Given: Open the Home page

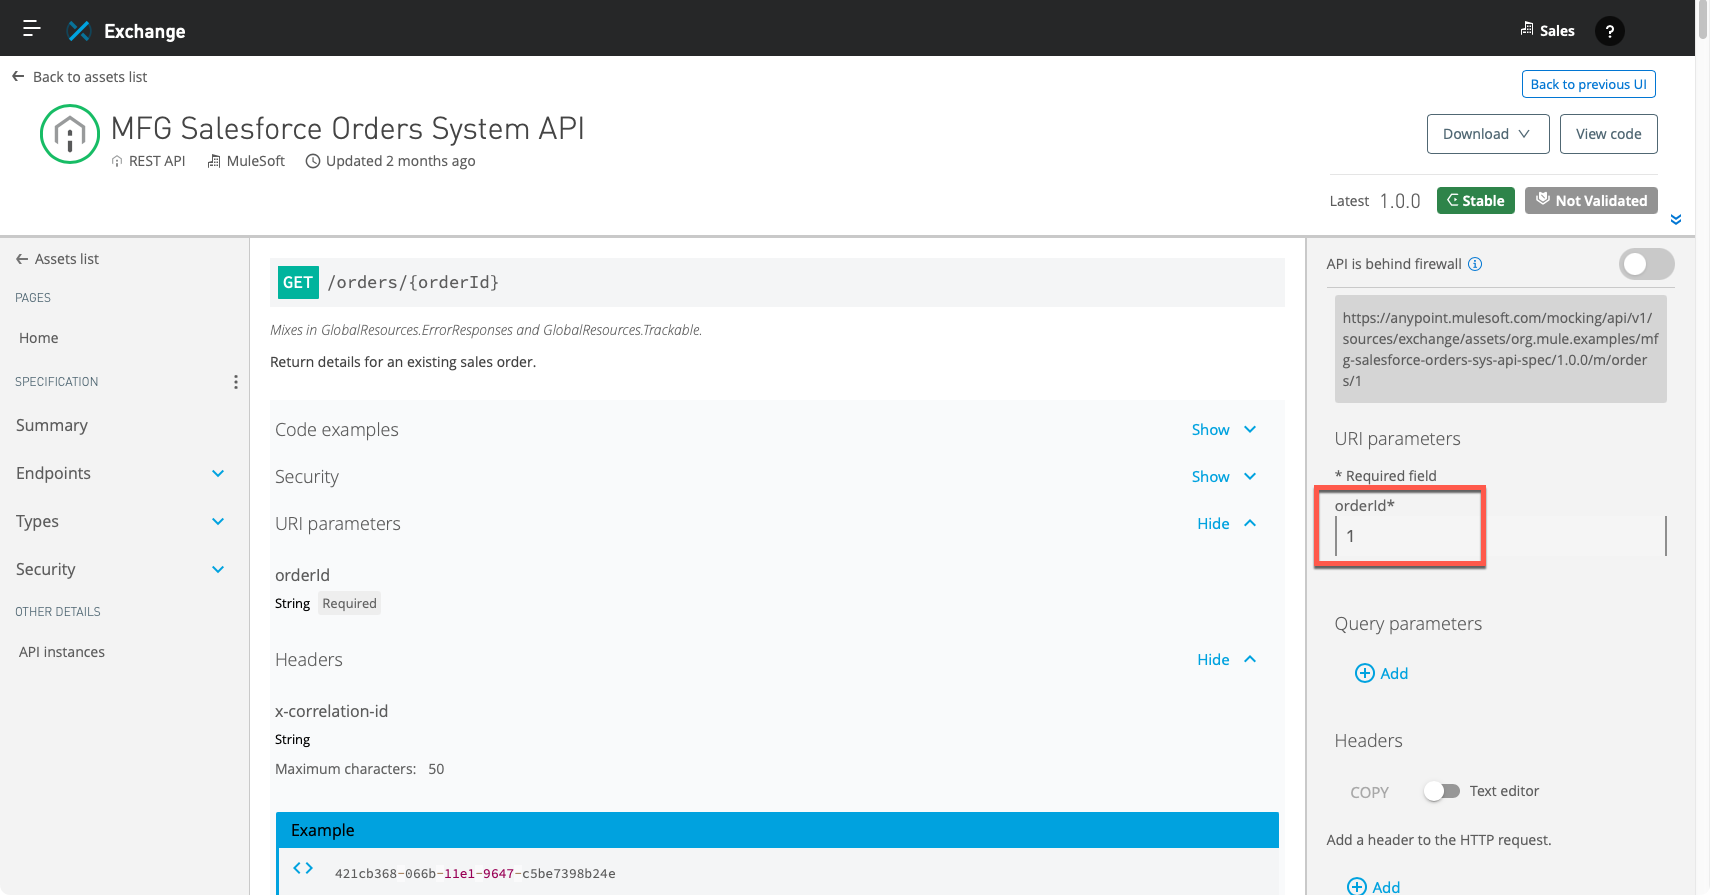Looking at the screenshot, I should pos(39,338).
